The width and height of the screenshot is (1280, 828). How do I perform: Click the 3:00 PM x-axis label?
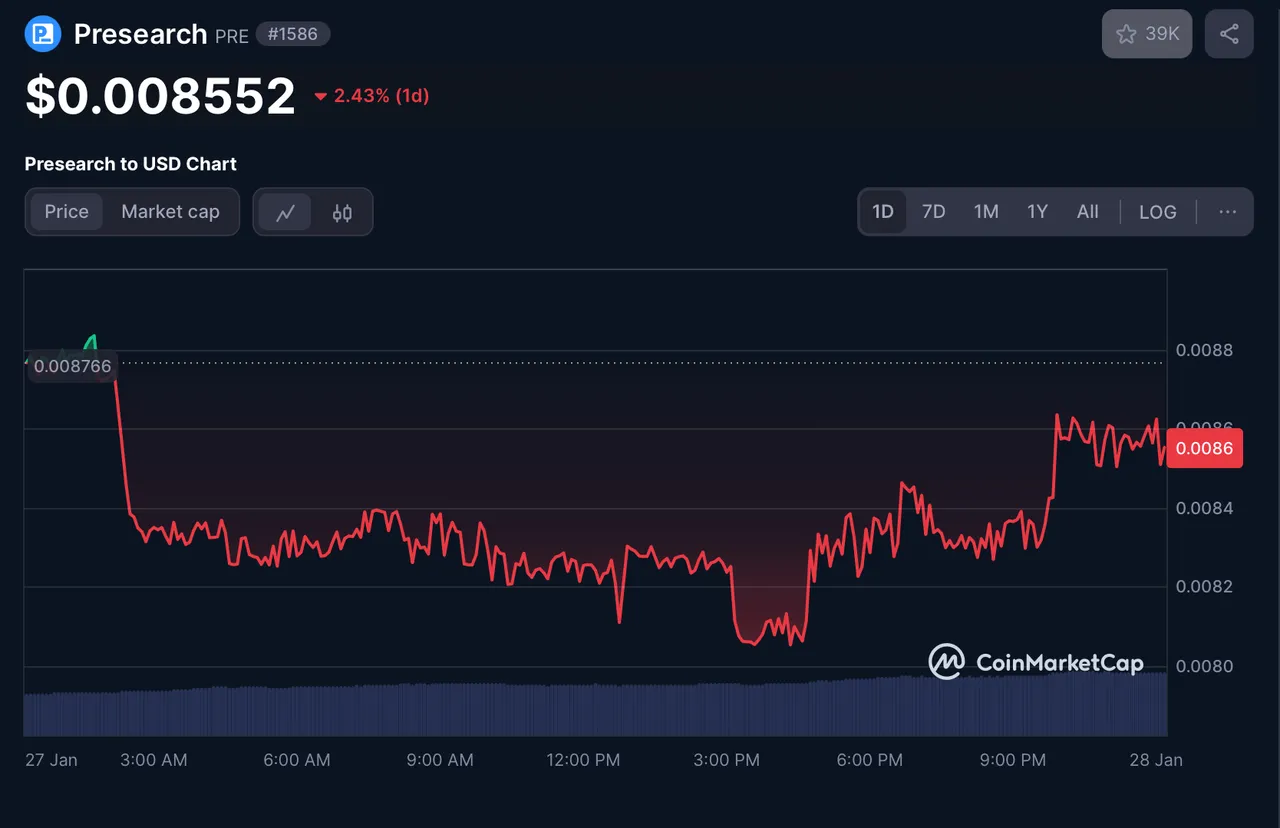(x=726, y=760)
